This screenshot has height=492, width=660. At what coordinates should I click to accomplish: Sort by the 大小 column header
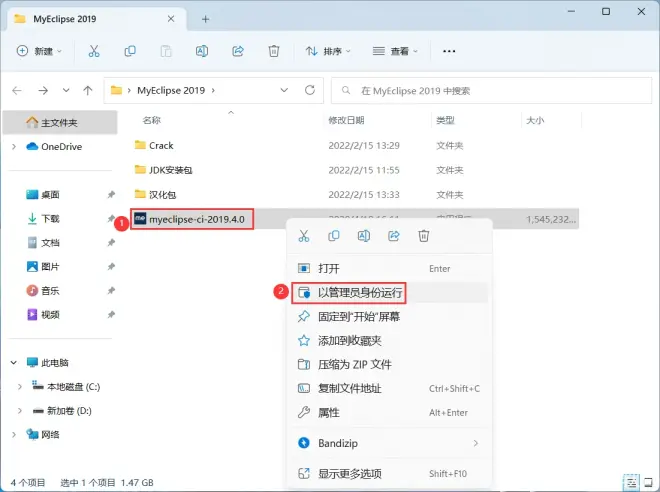tap(535, 120)
